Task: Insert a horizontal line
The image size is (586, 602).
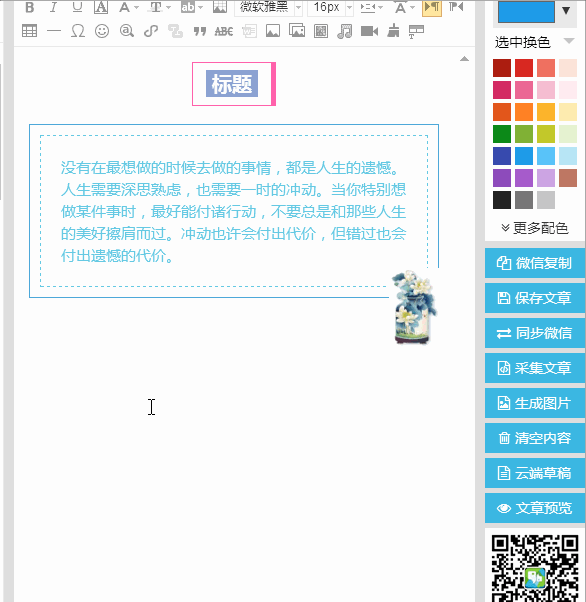Action: click(x=54, y=31)
